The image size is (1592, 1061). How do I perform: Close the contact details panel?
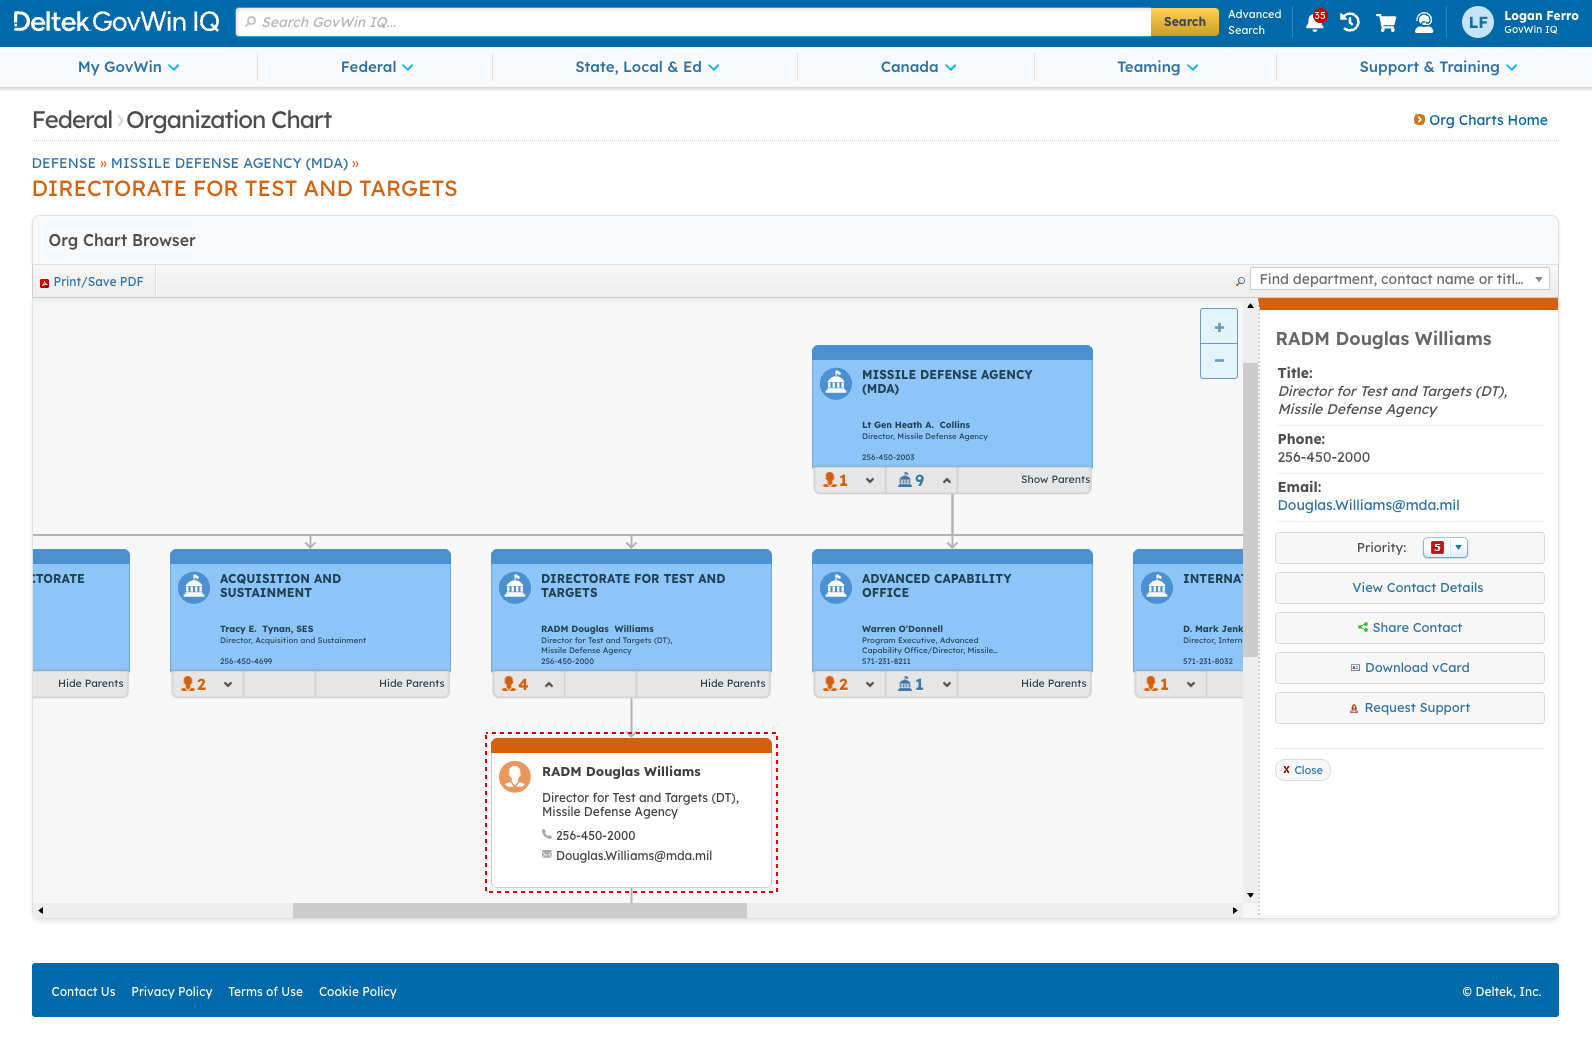point(1303,770)
